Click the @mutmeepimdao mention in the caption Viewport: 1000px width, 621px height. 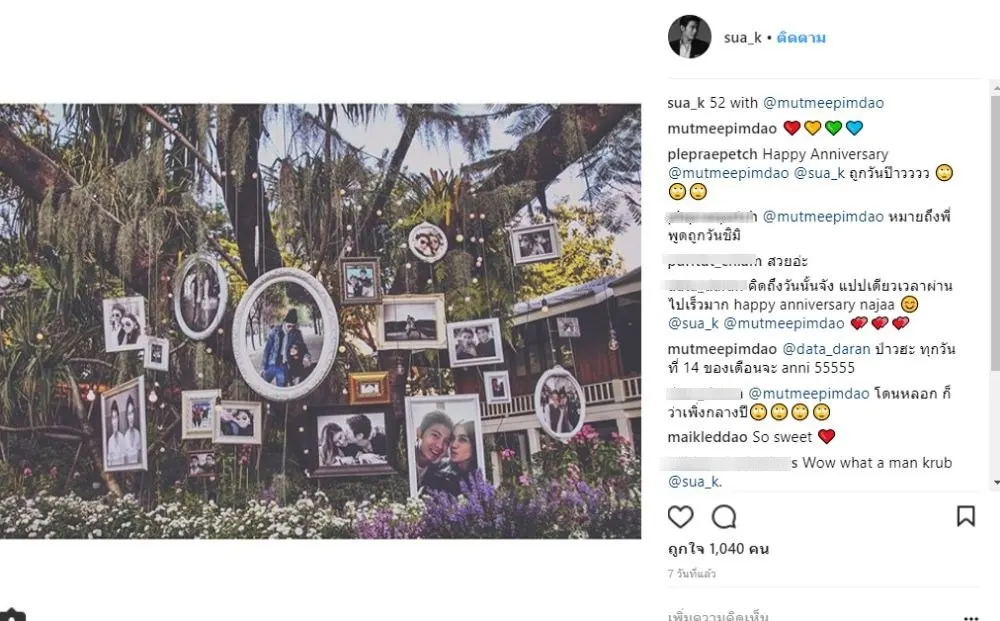click(x=823, y=102)
